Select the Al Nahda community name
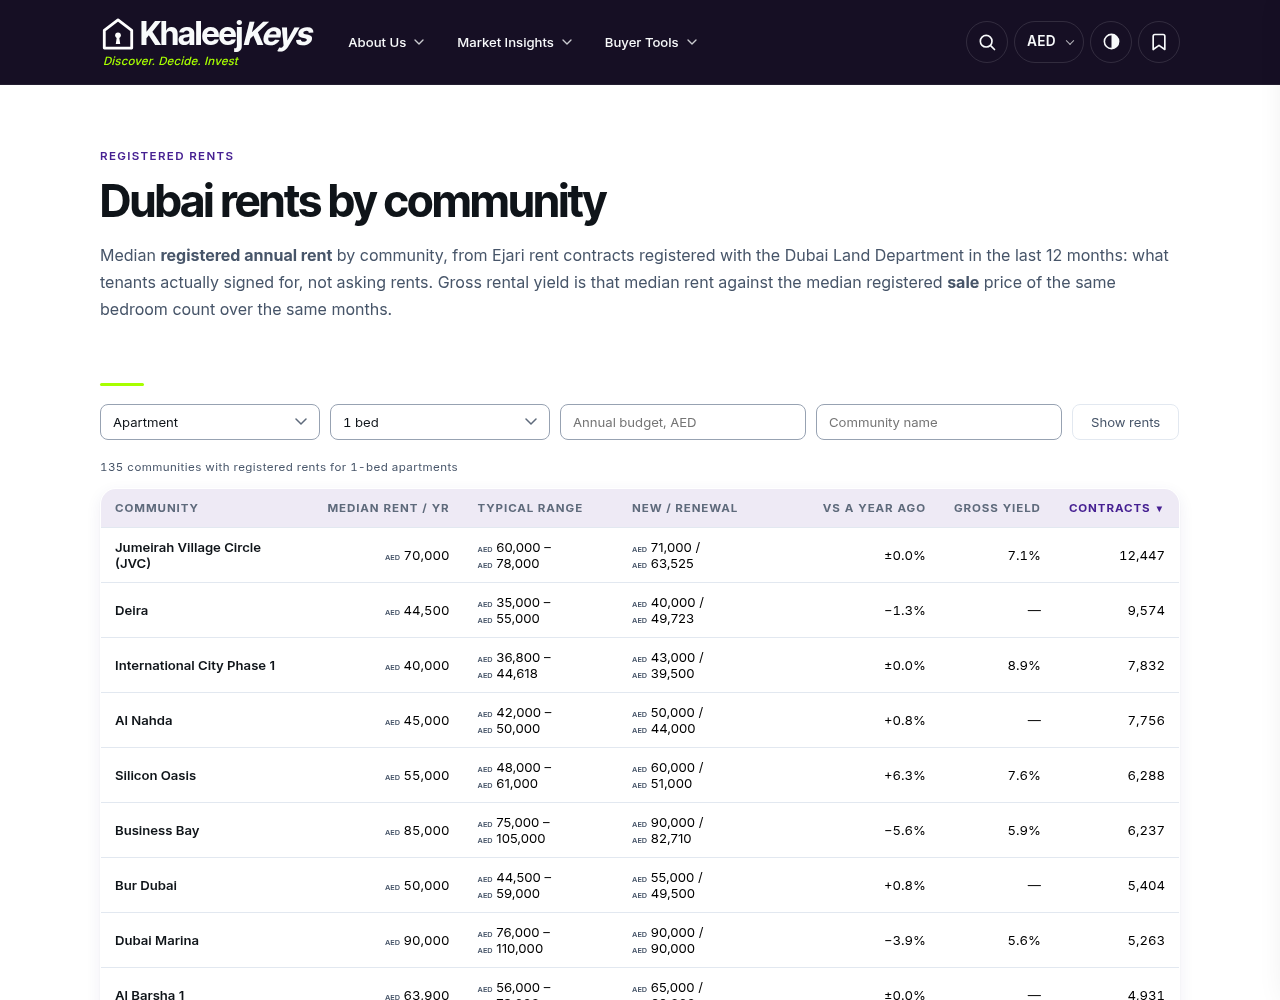 144,721
